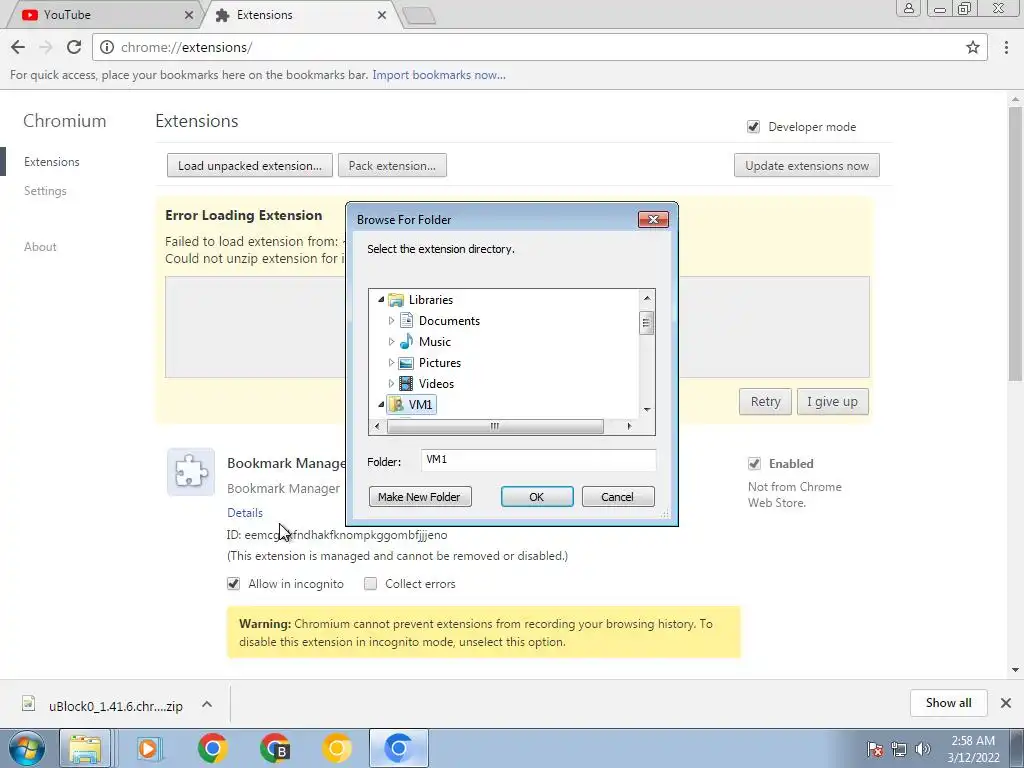This screenshot has height=768, width=1024.
Task: Open About in the Chromium sidebar
Action: coord(40,247)
